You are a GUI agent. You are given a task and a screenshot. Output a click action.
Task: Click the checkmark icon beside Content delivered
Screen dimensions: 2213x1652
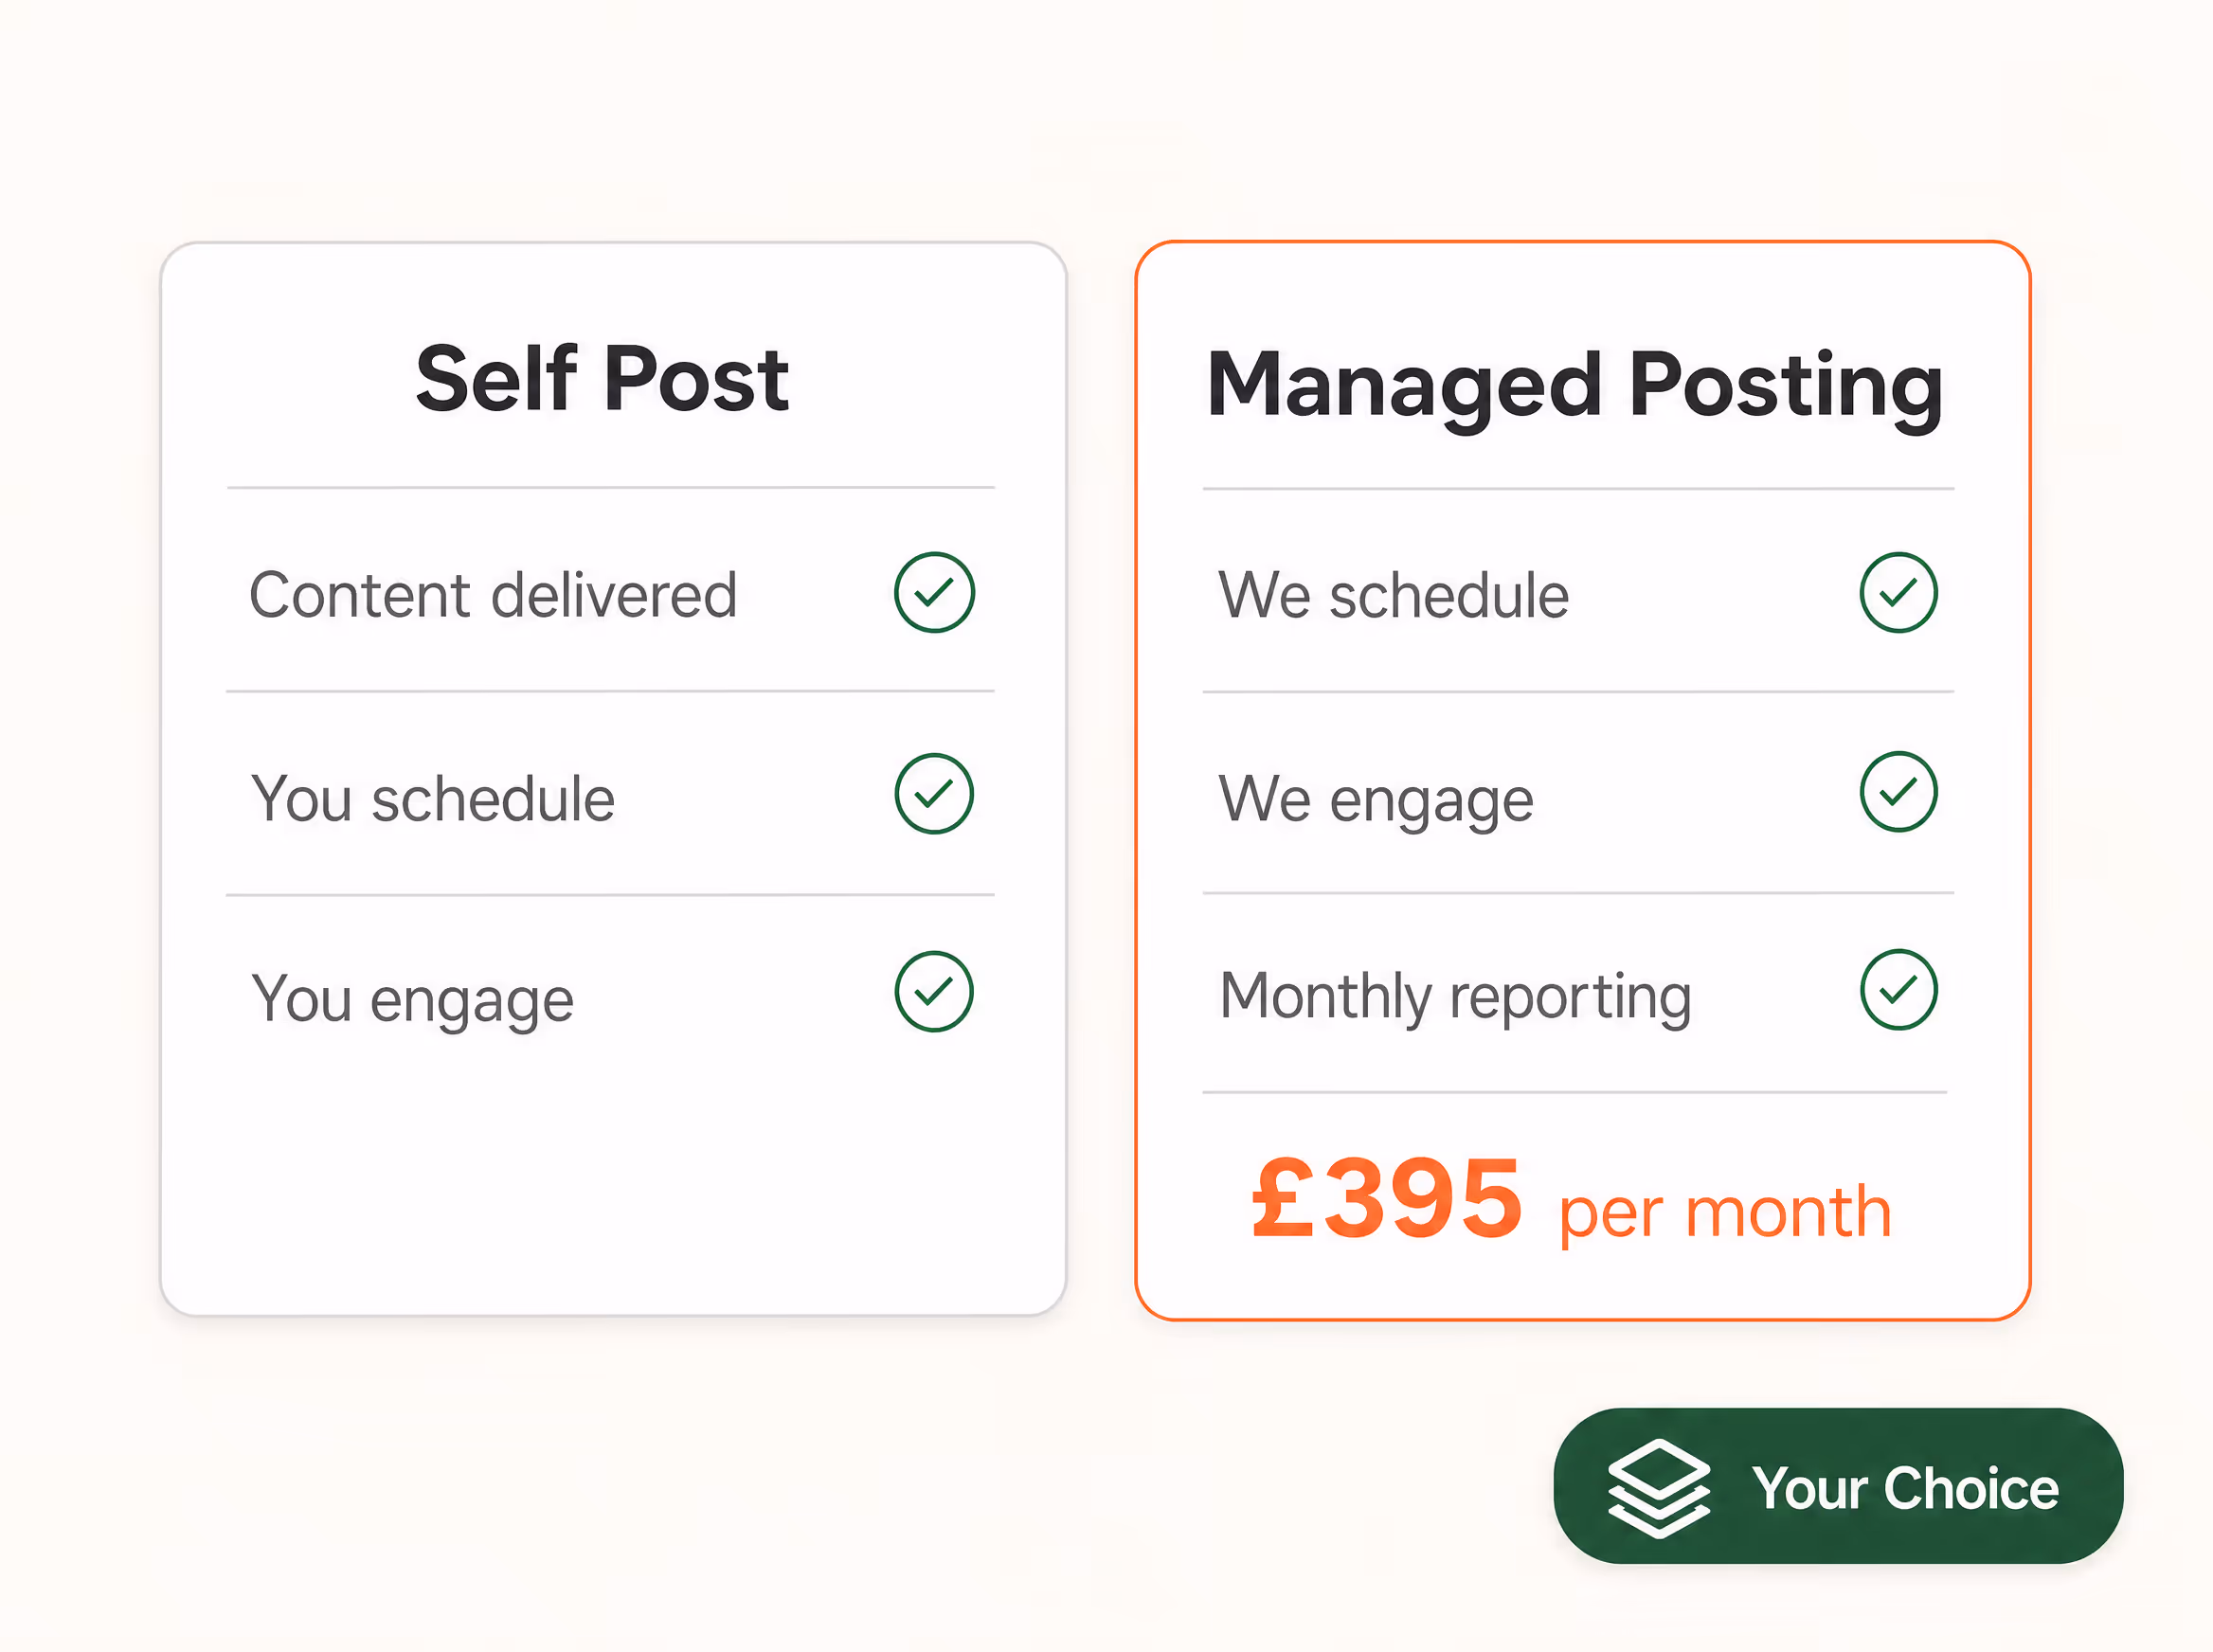click(934, 592)
